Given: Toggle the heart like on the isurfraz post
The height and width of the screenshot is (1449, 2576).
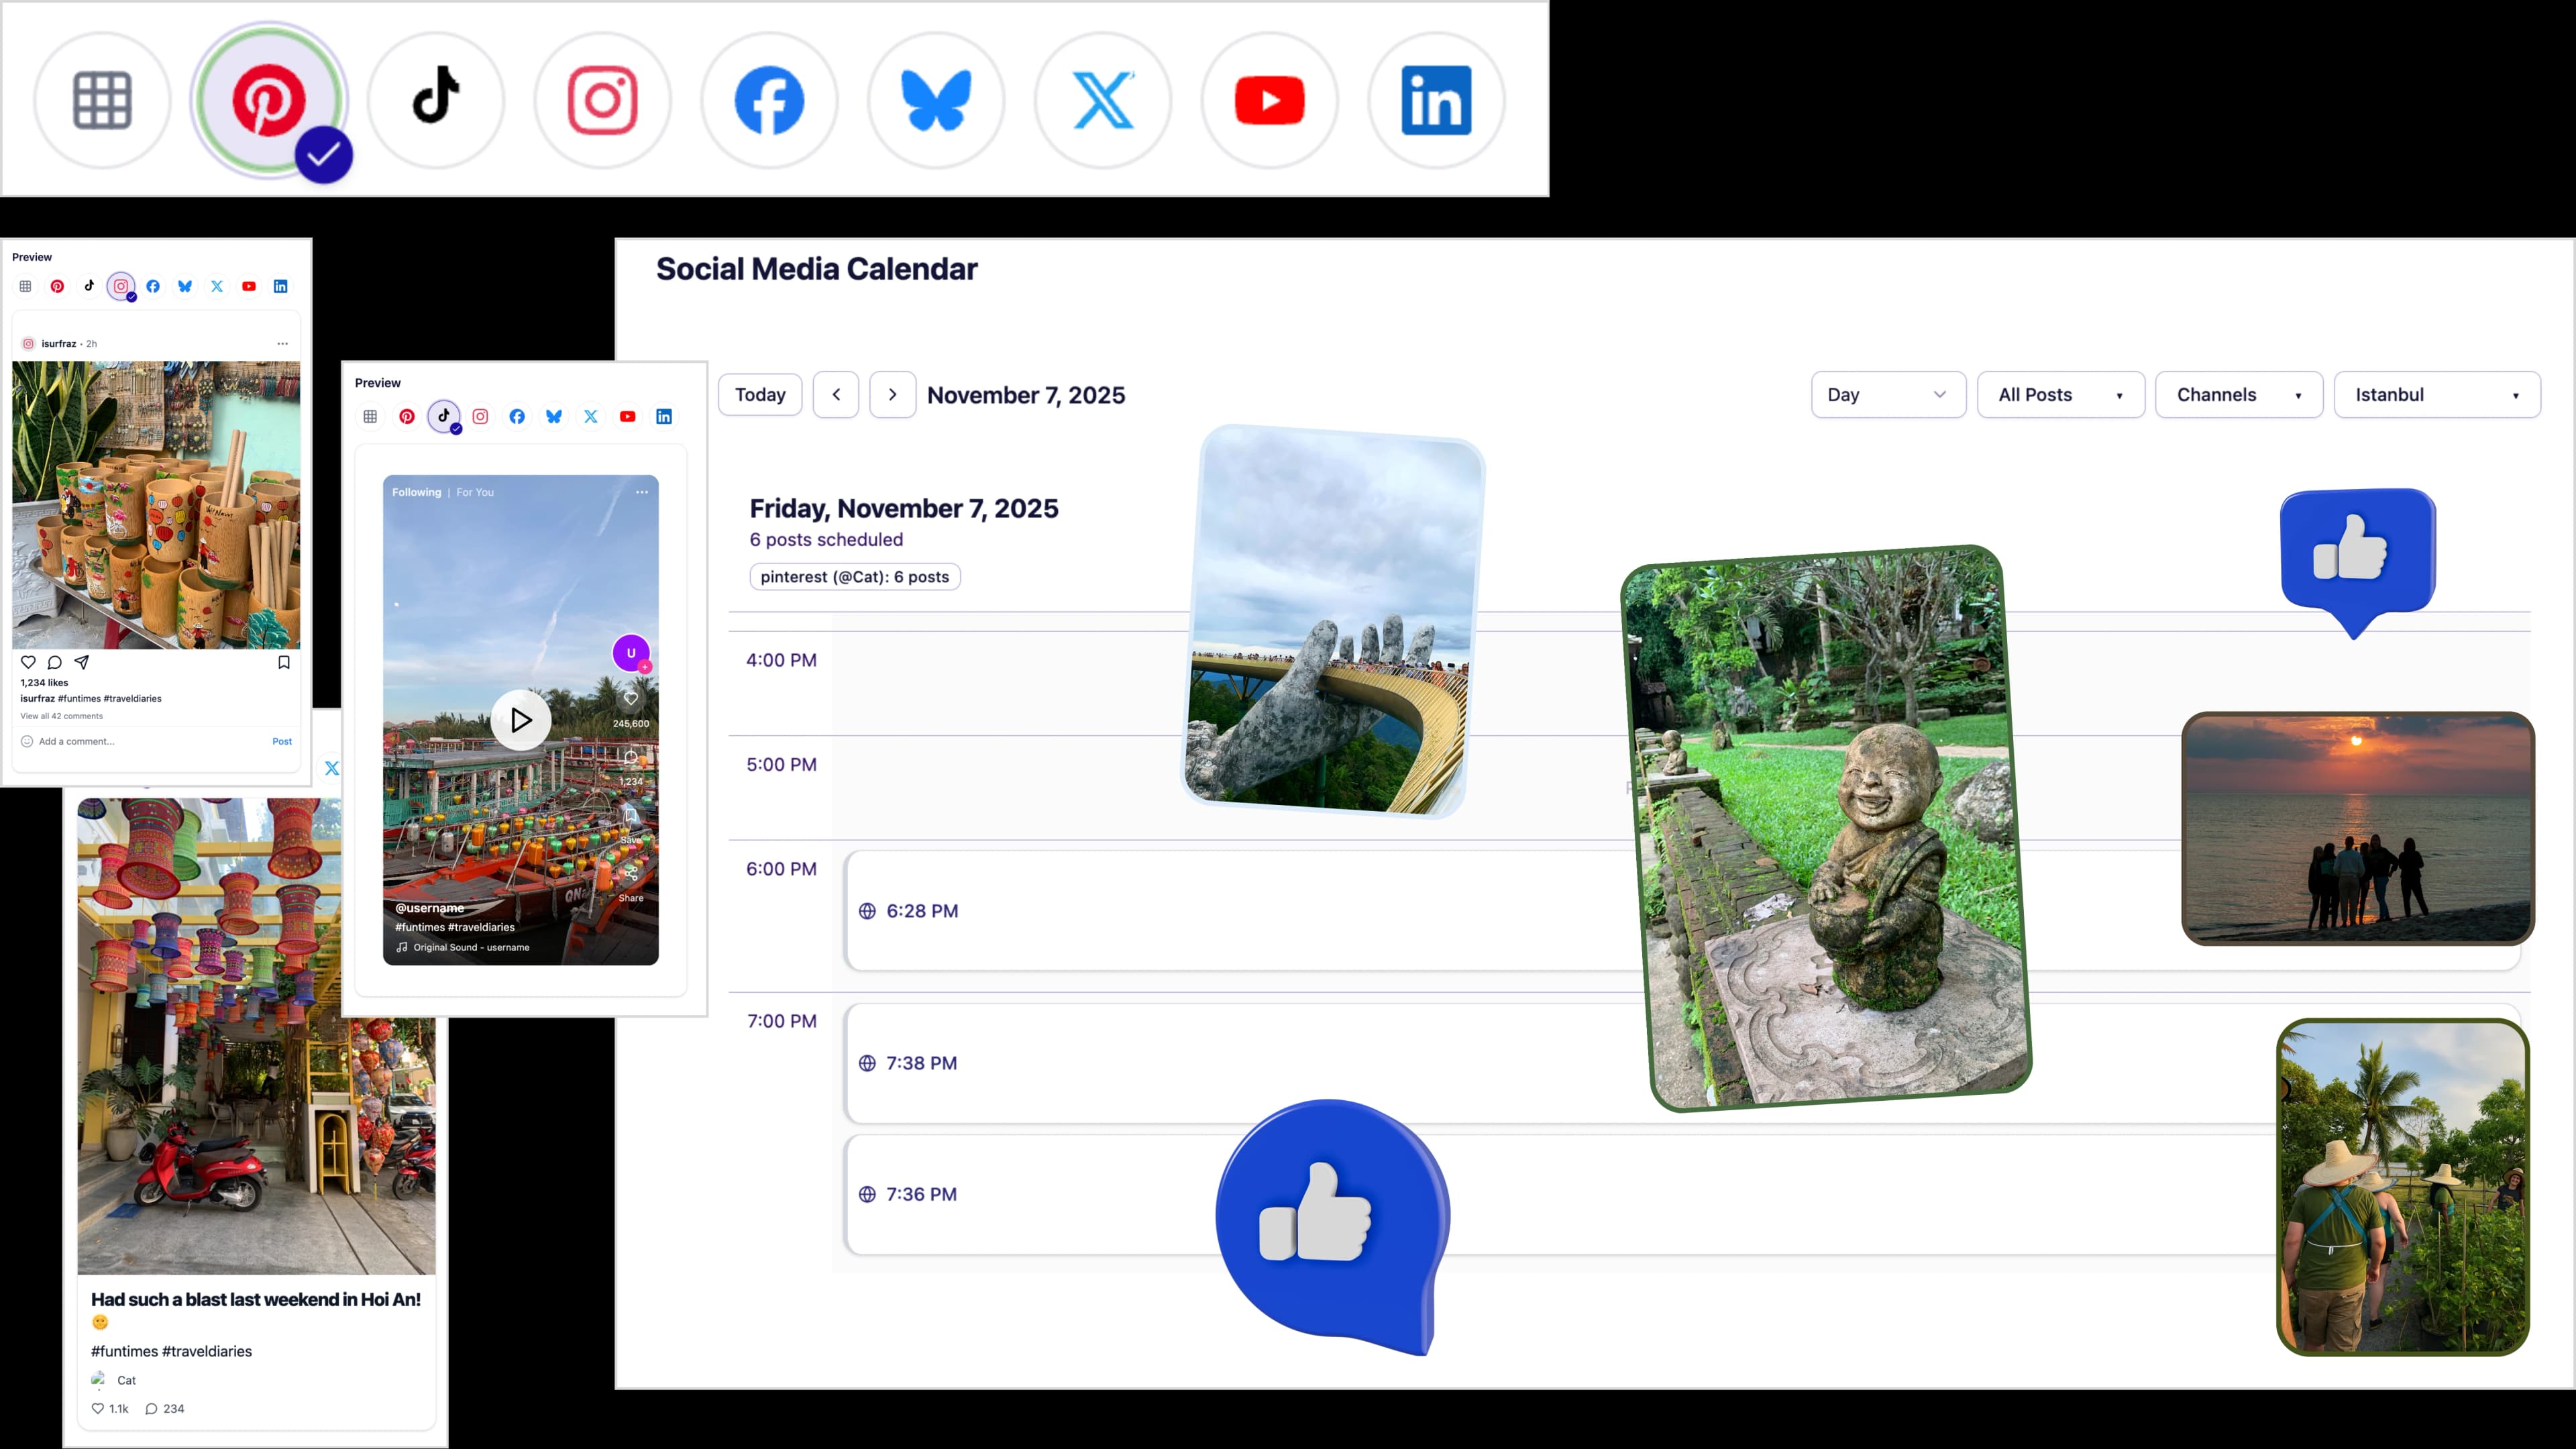Looking at the screenshot, I should point(28,662).
